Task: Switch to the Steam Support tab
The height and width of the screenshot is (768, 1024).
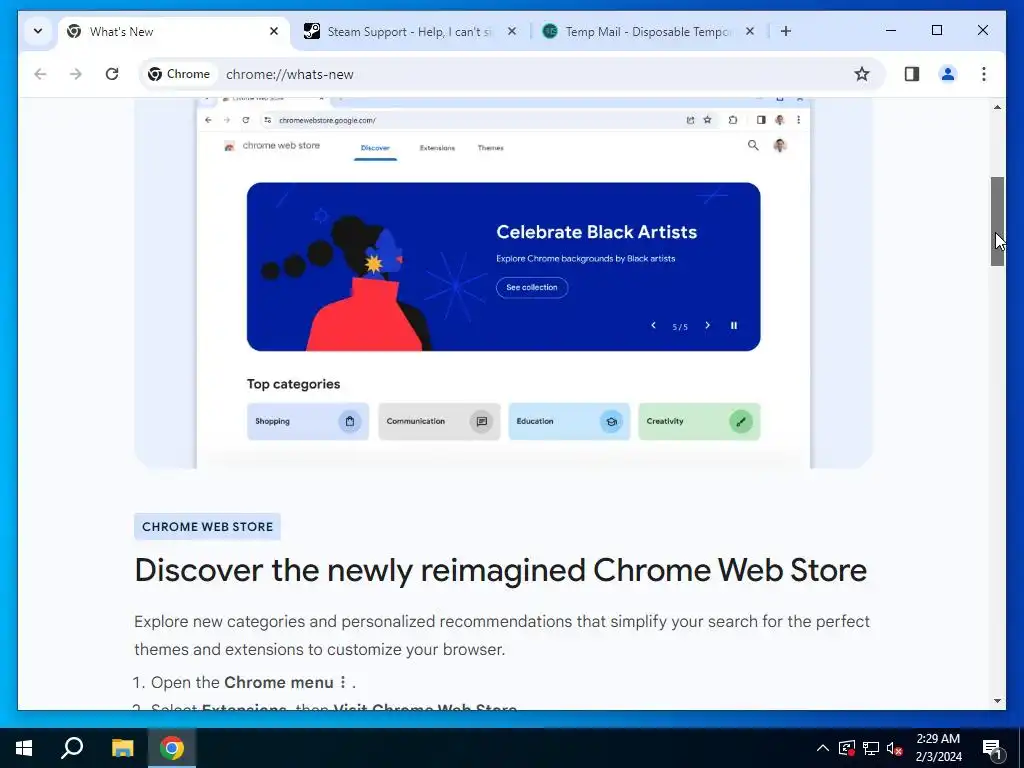Action: coord(408,31)
